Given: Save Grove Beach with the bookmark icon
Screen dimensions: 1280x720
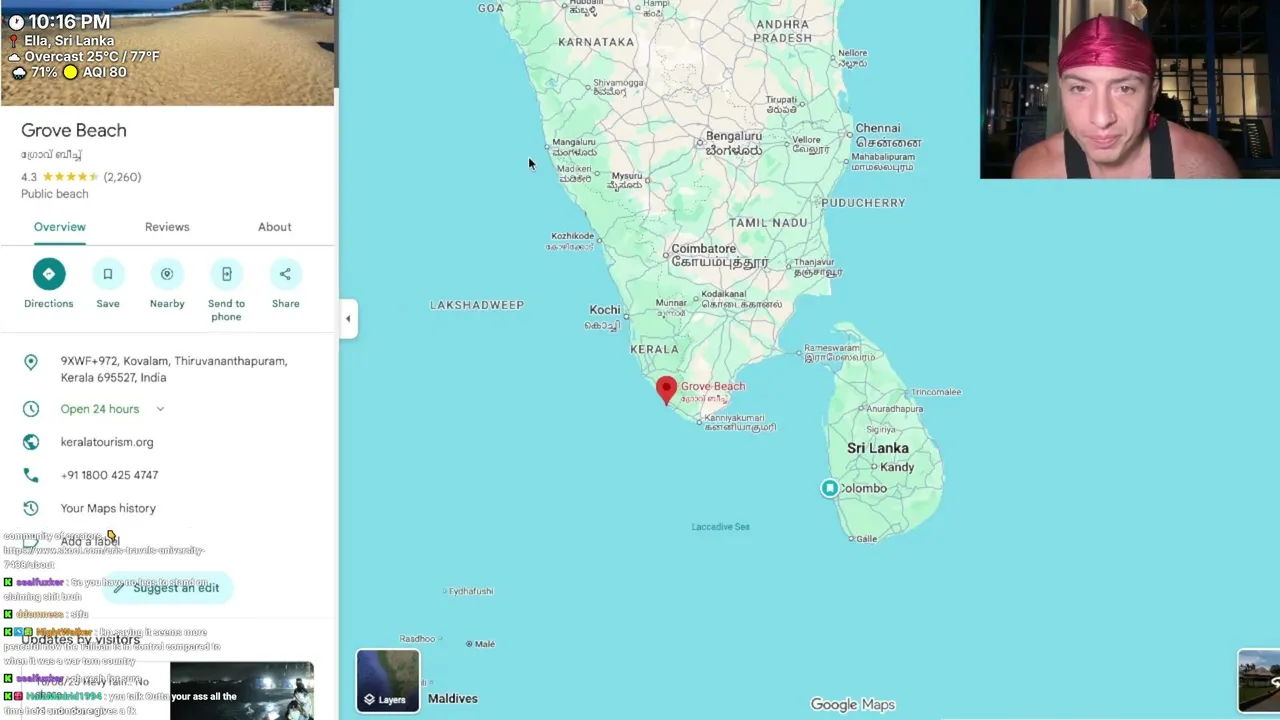Looking at the screenshot, I should pyautogui.click(x=108, y=274).
